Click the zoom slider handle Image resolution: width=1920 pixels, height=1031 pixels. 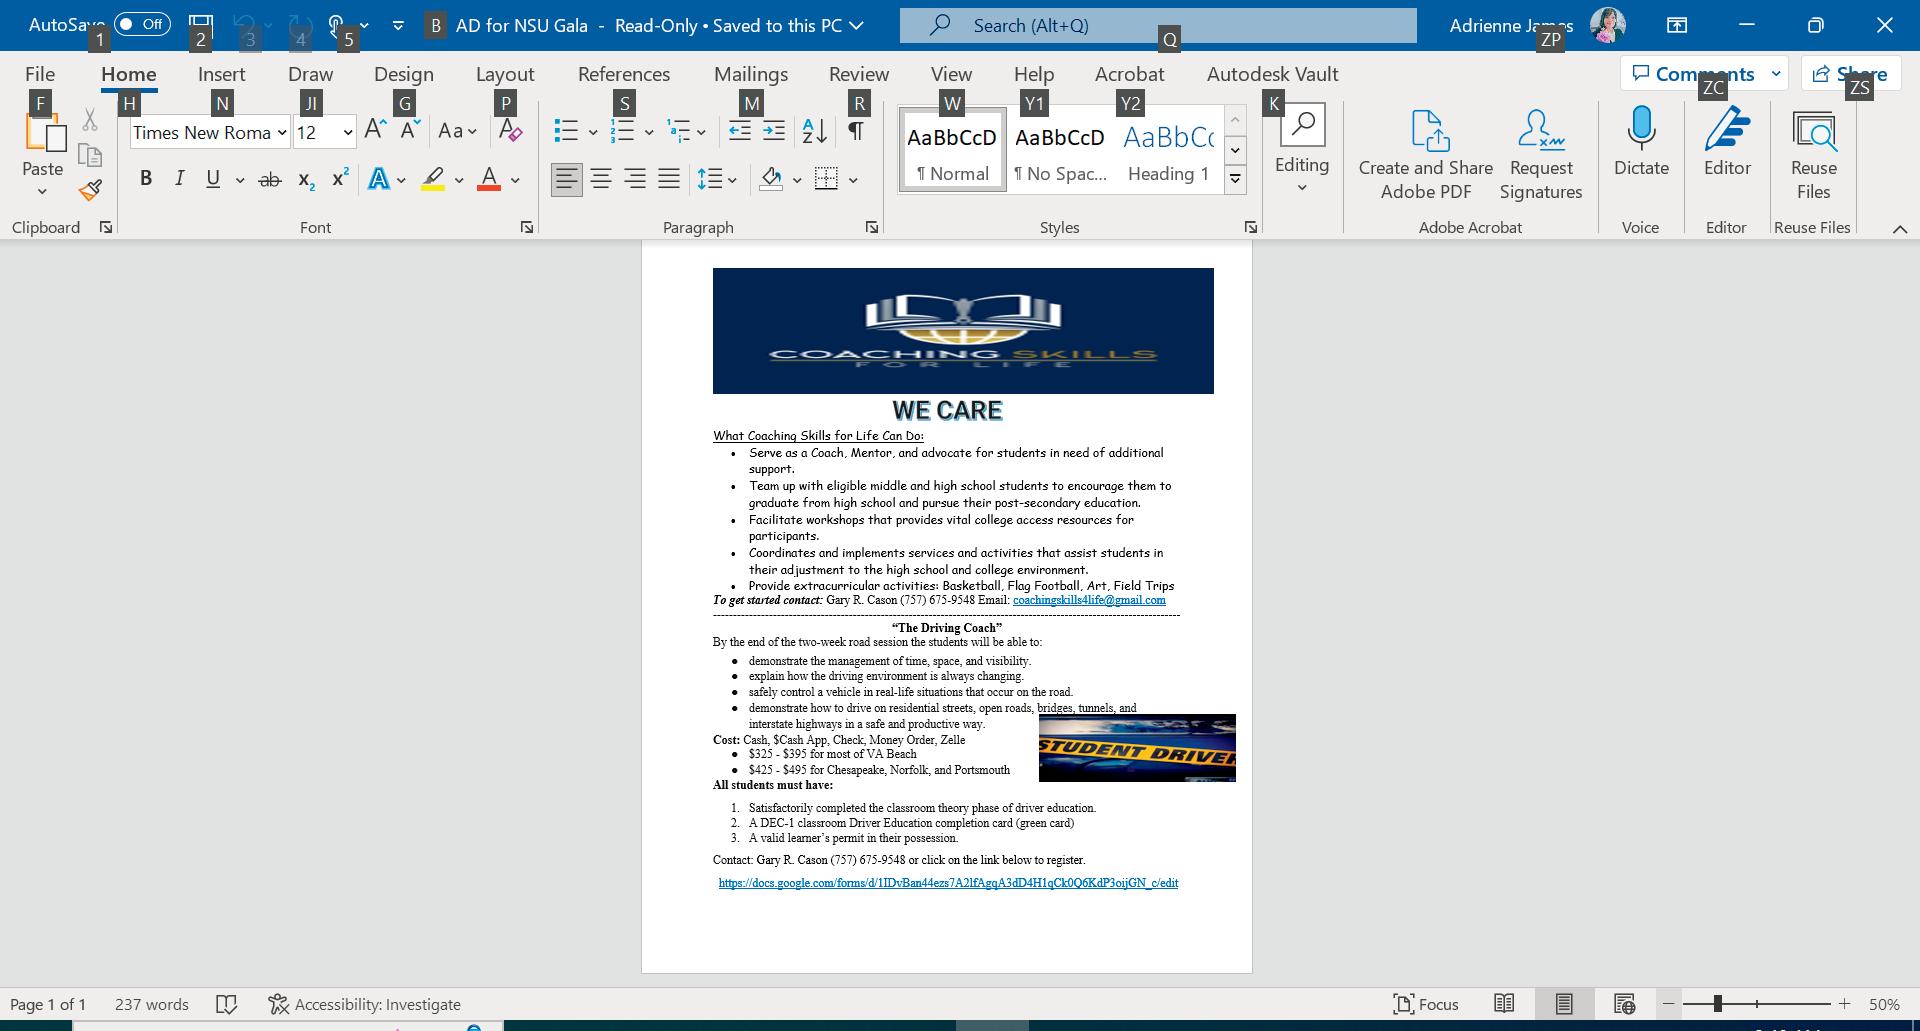1717,1003
